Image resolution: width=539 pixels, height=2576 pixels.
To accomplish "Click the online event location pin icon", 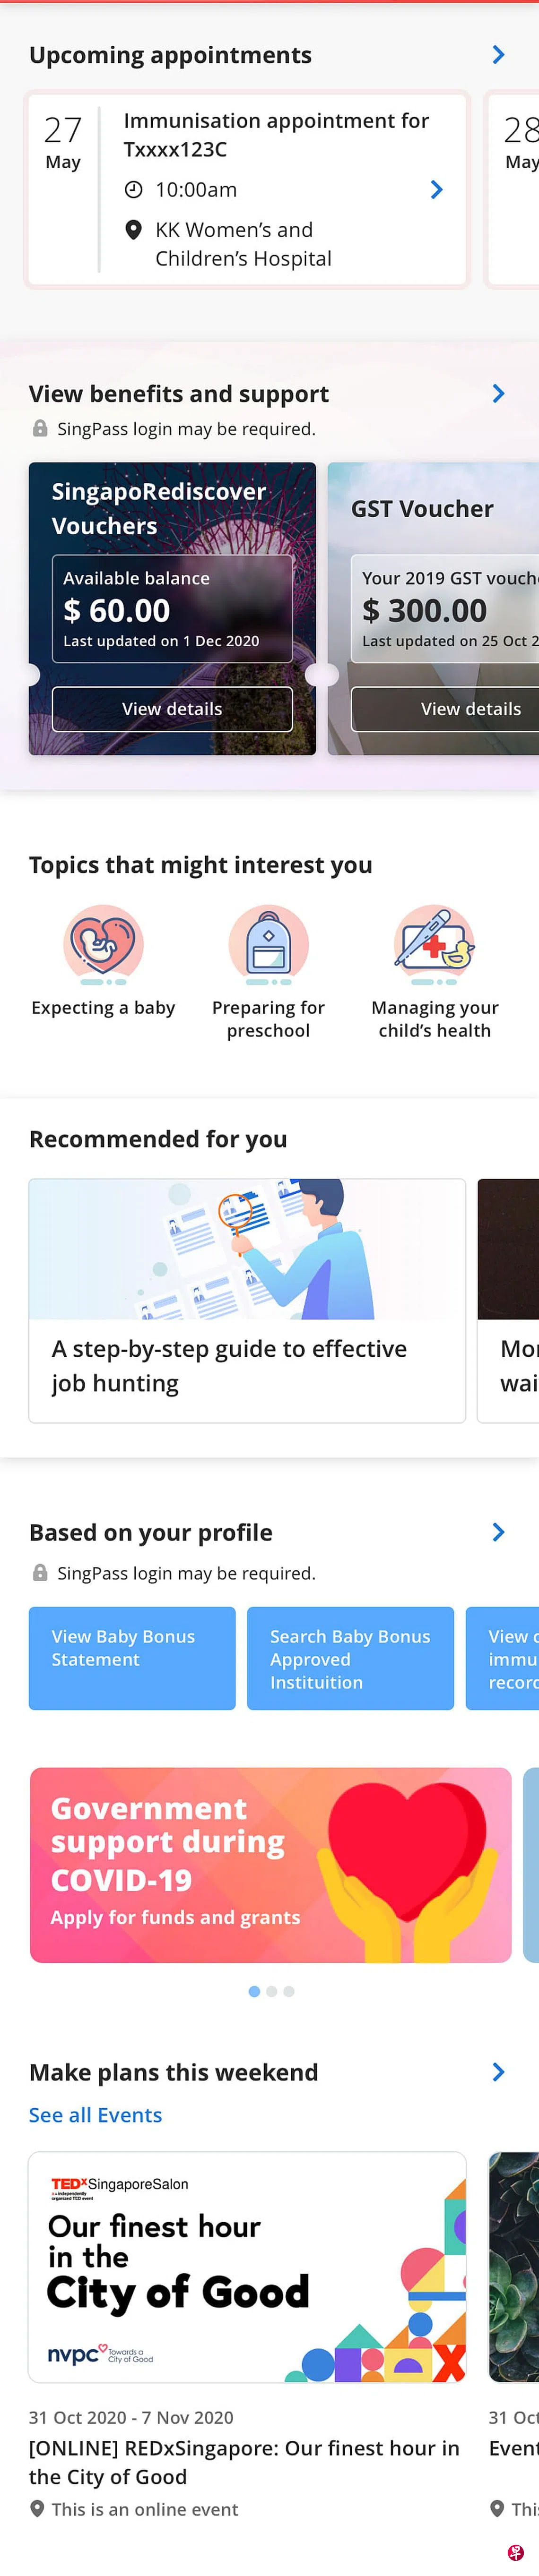I will pyautogui.click(x=37, y=2508).
